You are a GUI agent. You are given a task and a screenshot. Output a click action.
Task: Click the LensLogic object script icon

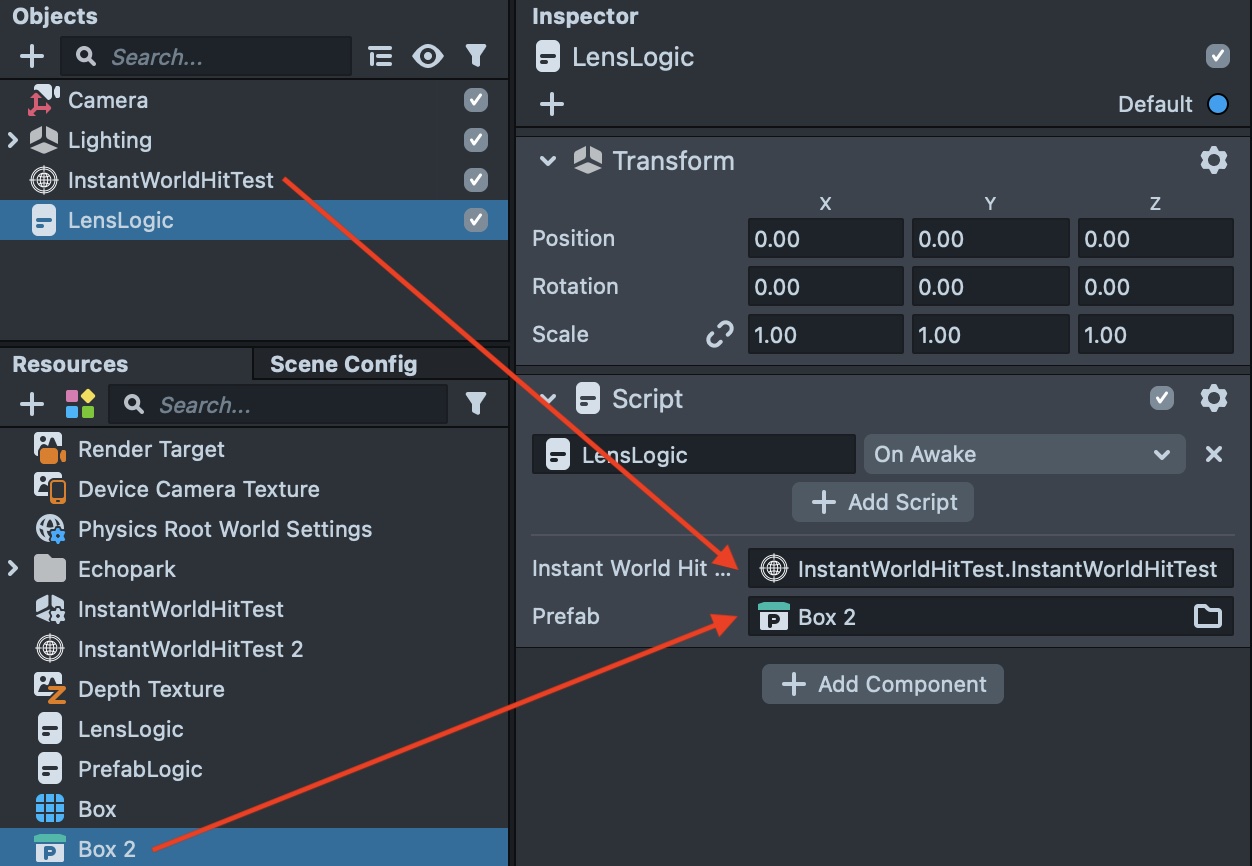43,220
